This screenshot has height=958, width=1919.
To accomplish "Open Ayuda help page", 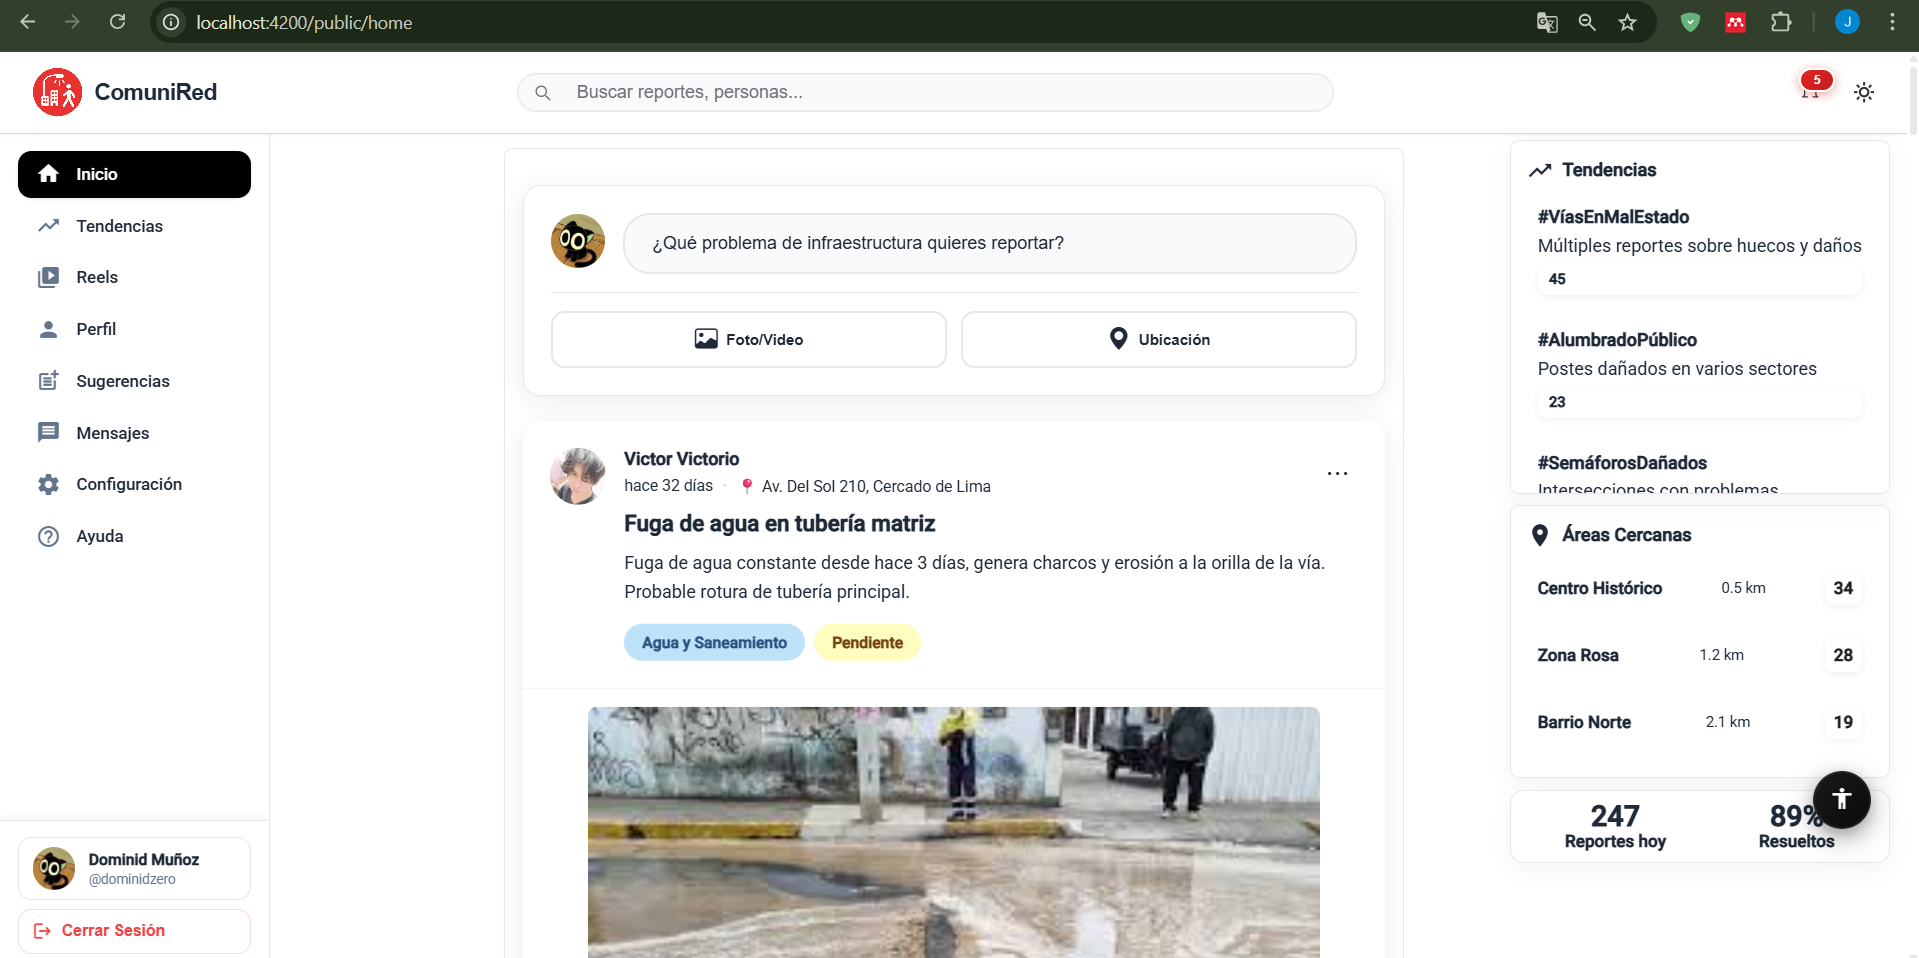I will [x=134, y=536].
